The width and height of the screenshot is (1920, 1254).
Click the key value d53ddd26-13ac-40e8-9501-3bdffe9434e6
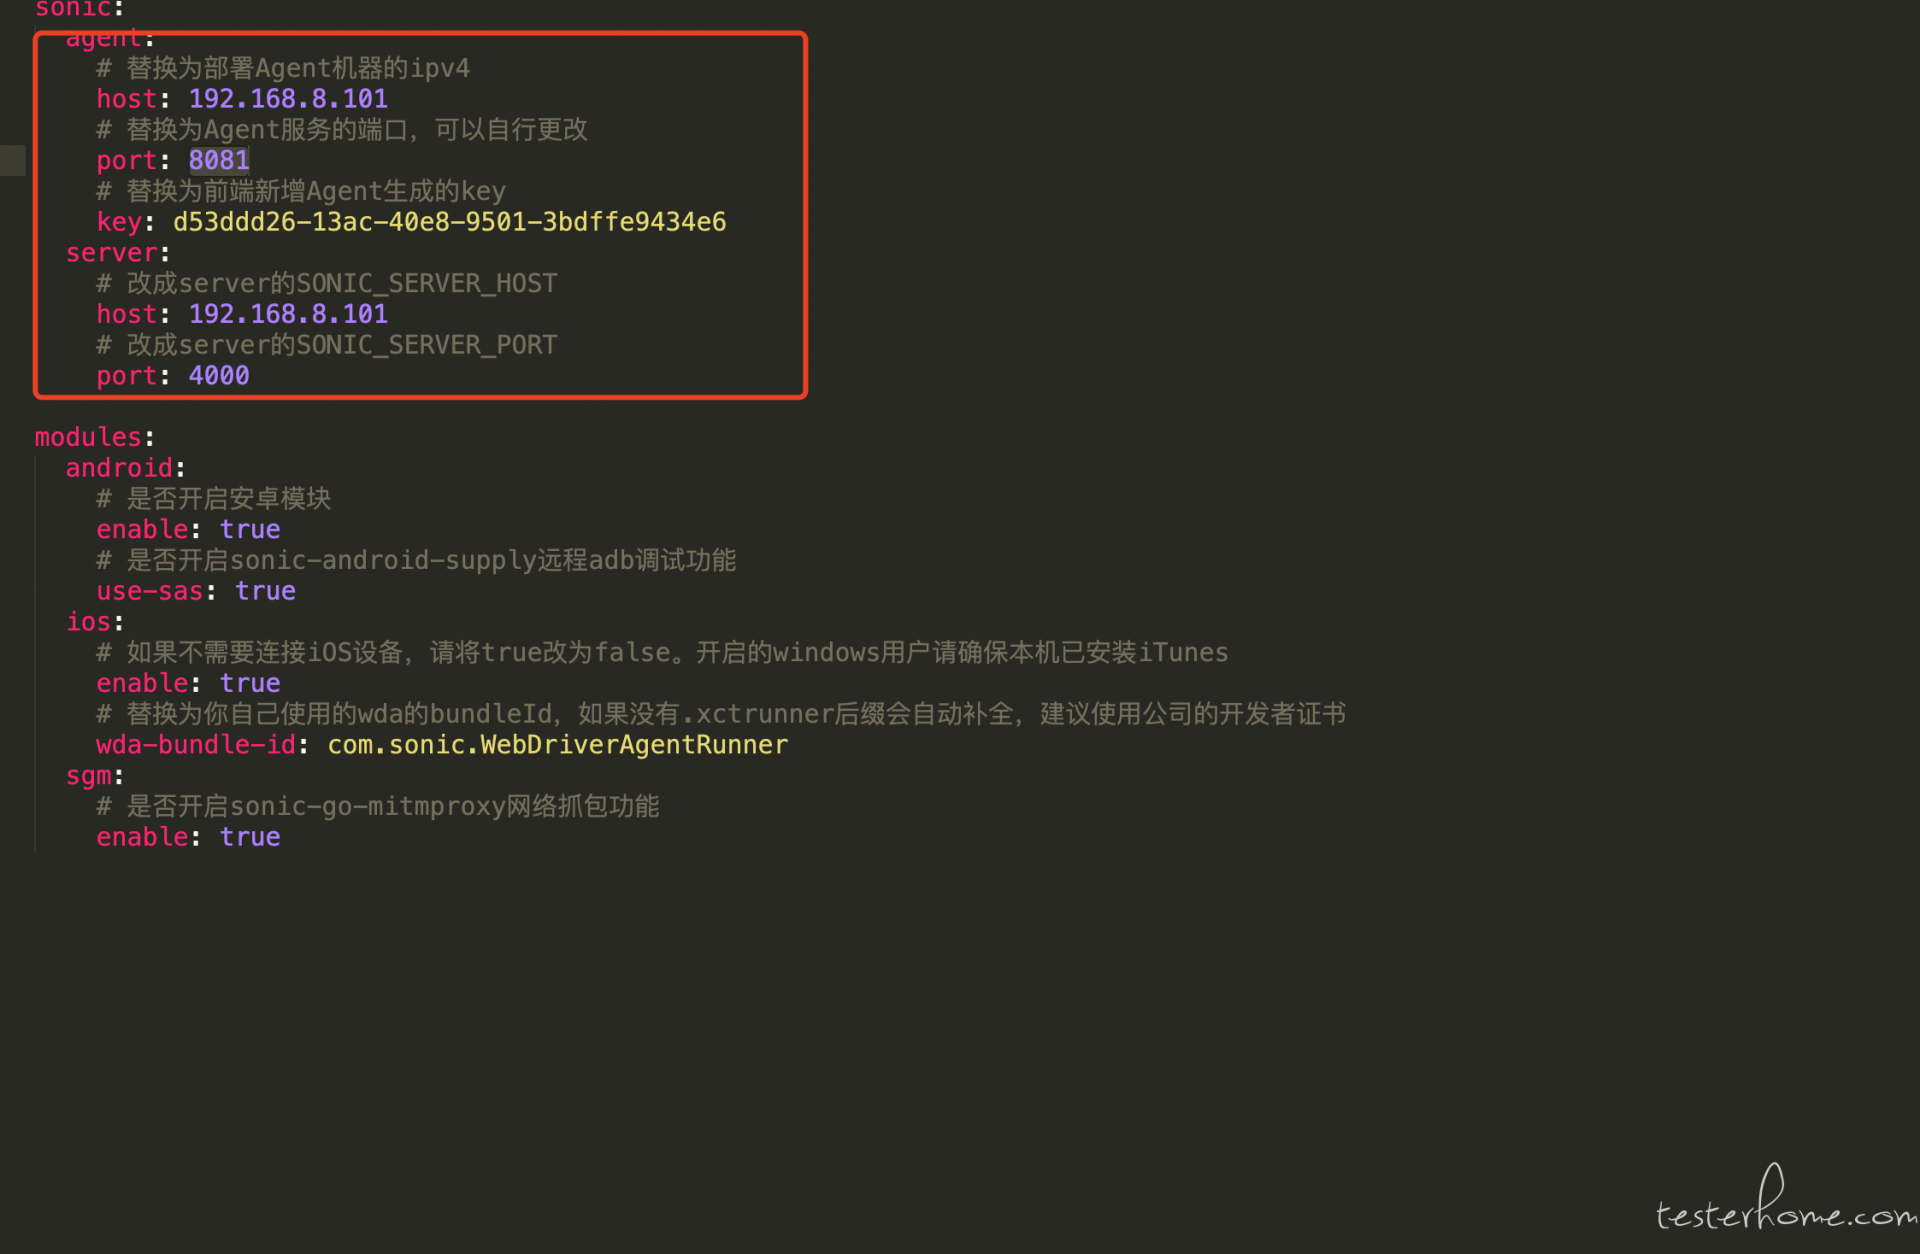pyautogui.click(x=449, y=222)
